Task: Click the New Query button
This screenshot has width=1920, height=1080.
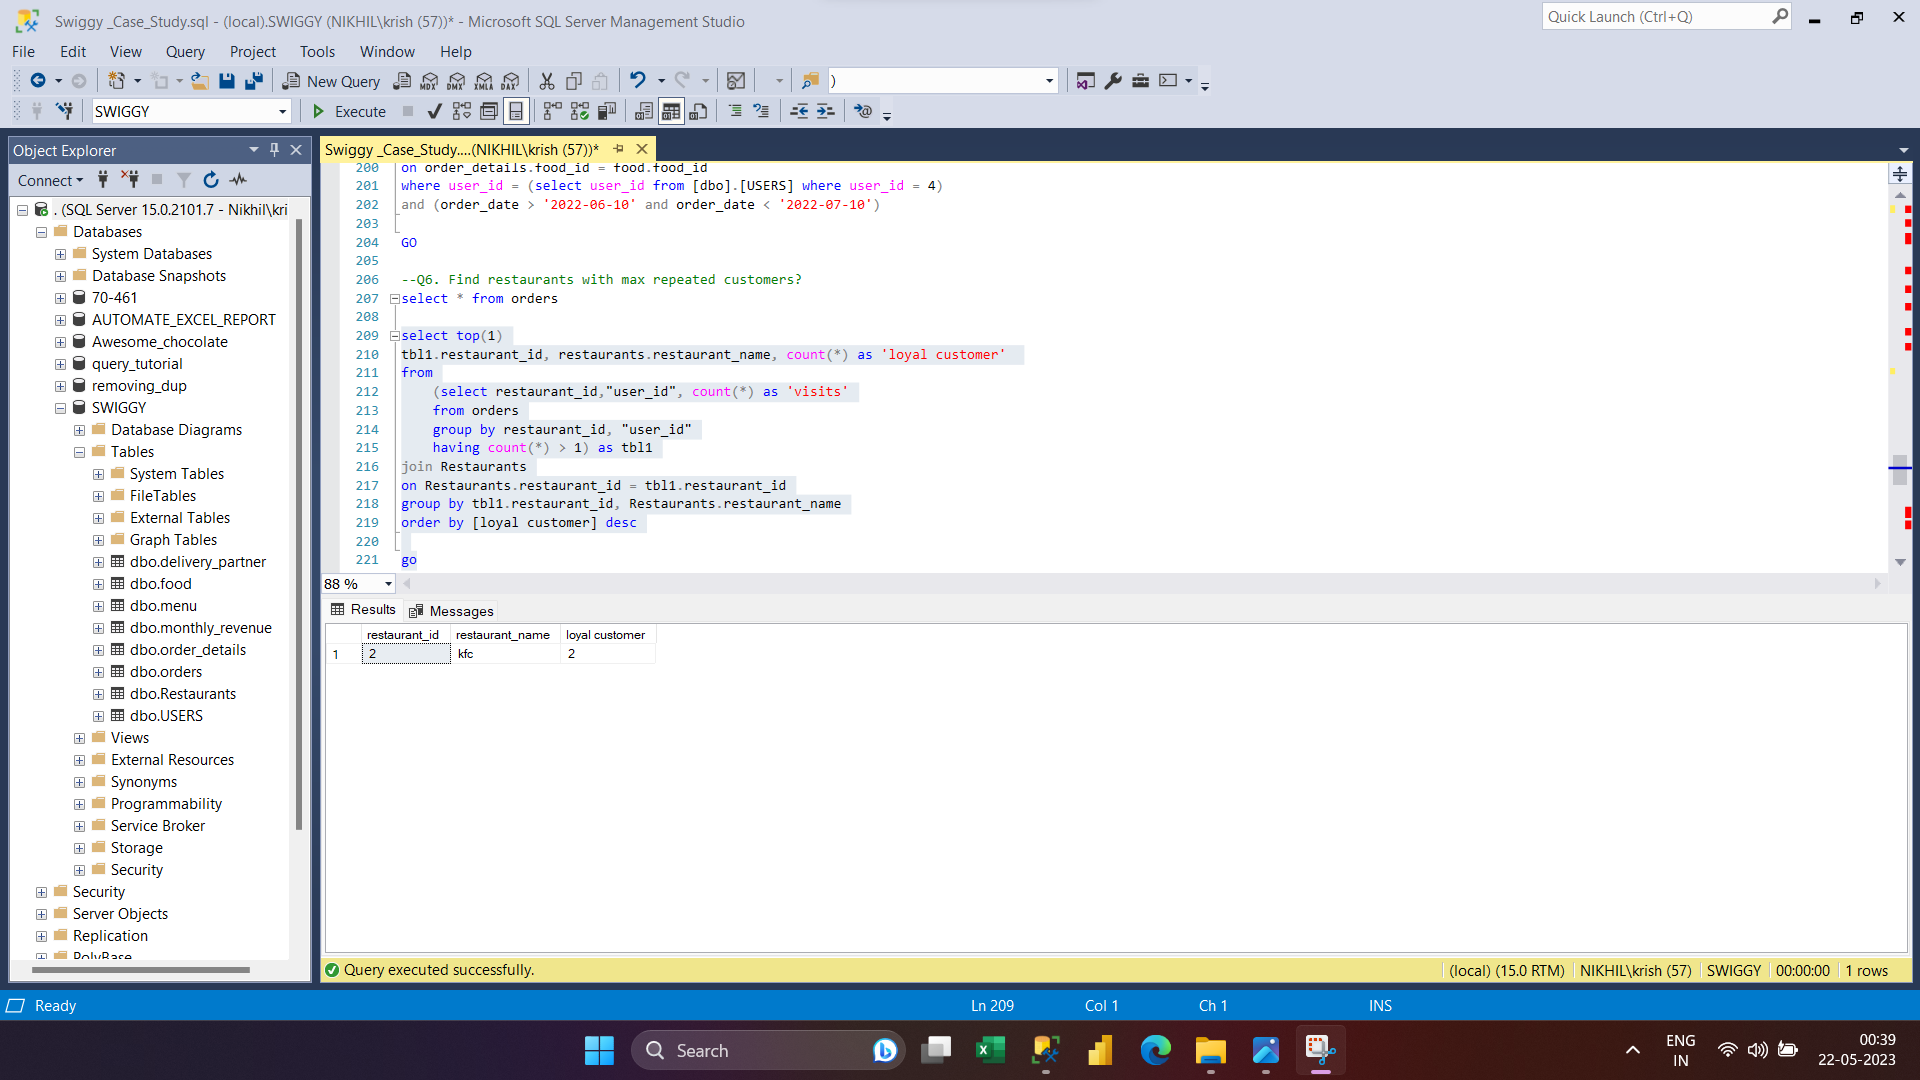Action: point(332,81)
